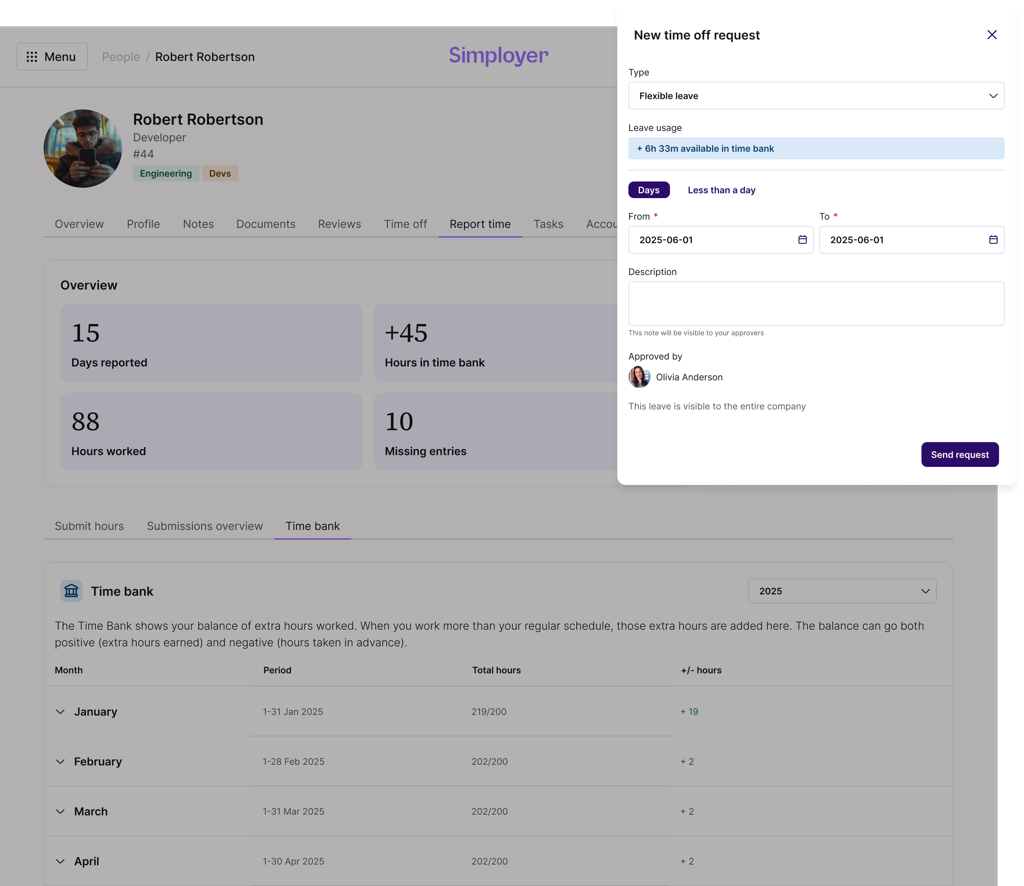
Task: Expand the April row chevron
Action: pos(60,861)
